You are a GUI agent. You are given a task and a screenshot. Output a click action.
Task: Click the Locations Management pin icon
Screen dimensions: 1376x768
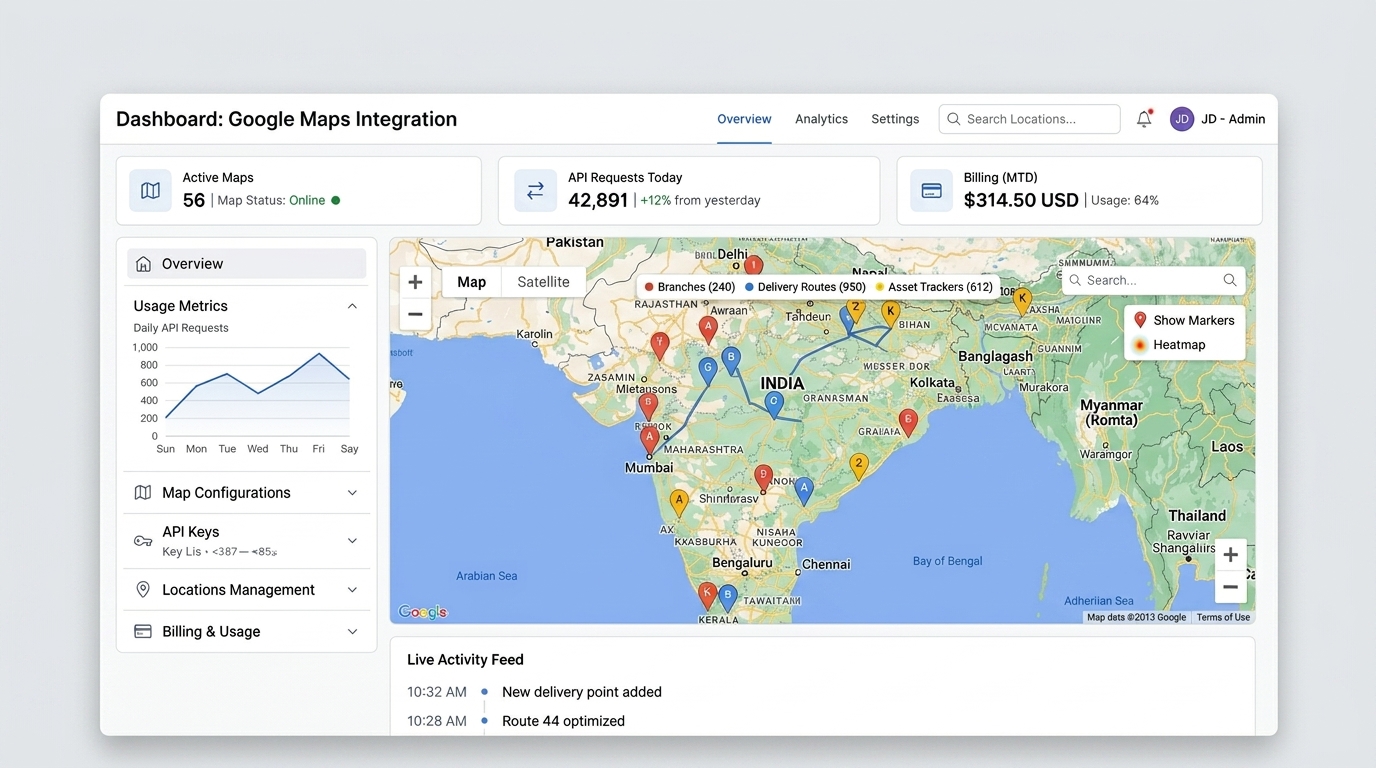[143, 590]
